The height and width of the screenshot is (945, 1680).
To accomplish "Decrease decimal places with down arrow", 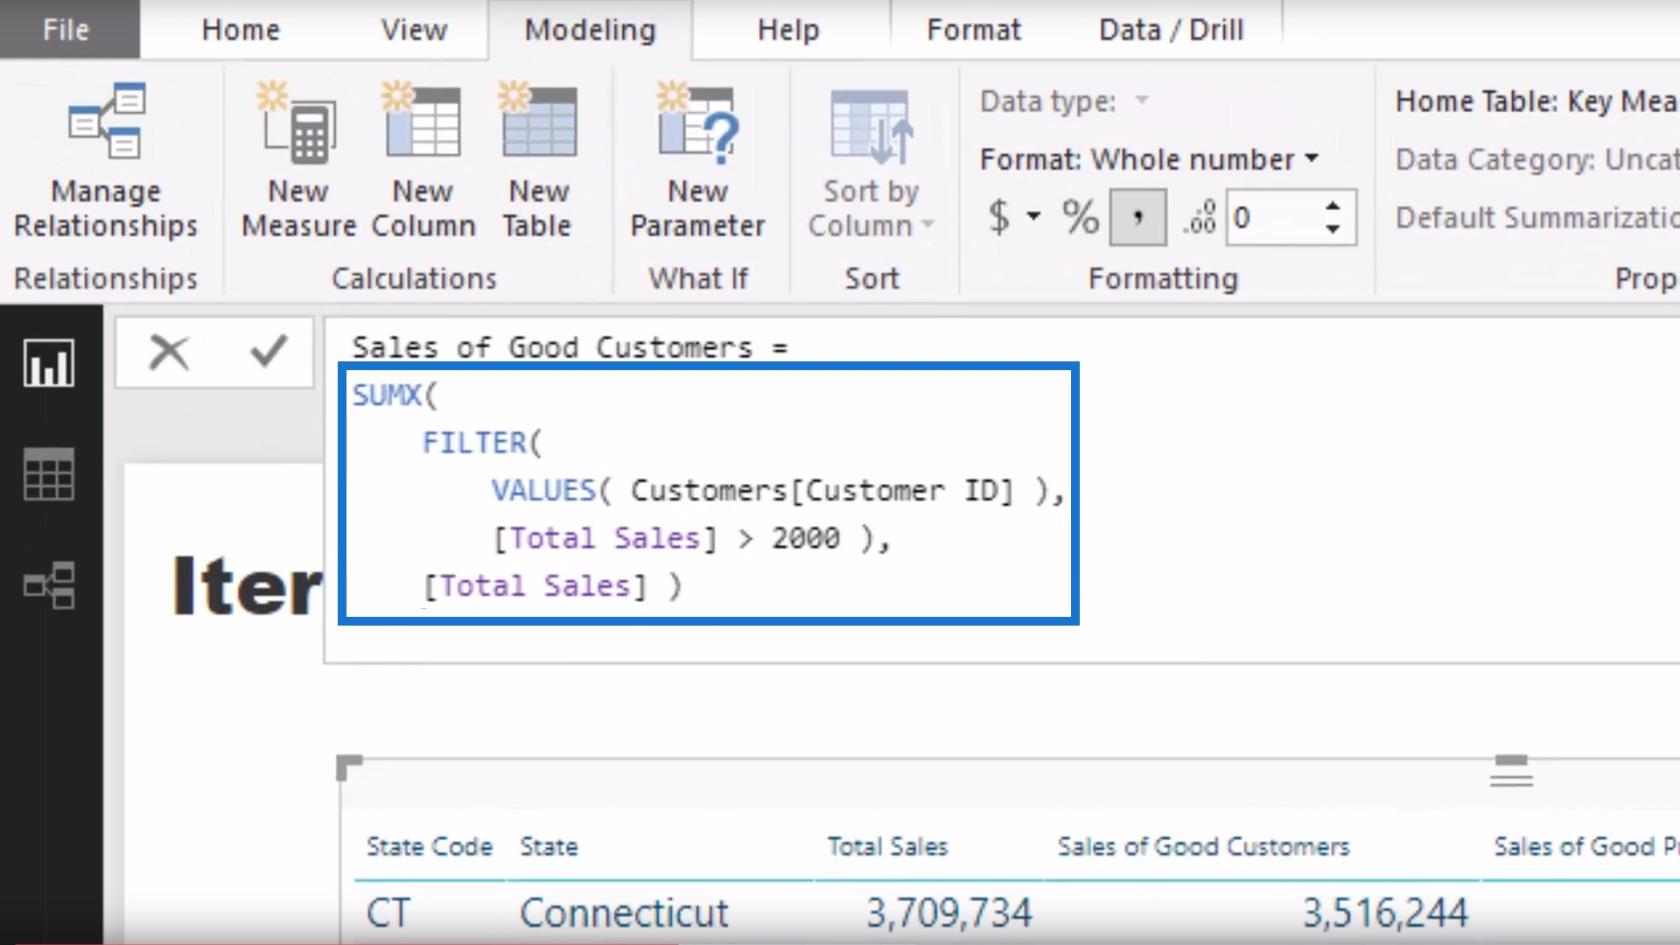I will tap(1332, 229).
